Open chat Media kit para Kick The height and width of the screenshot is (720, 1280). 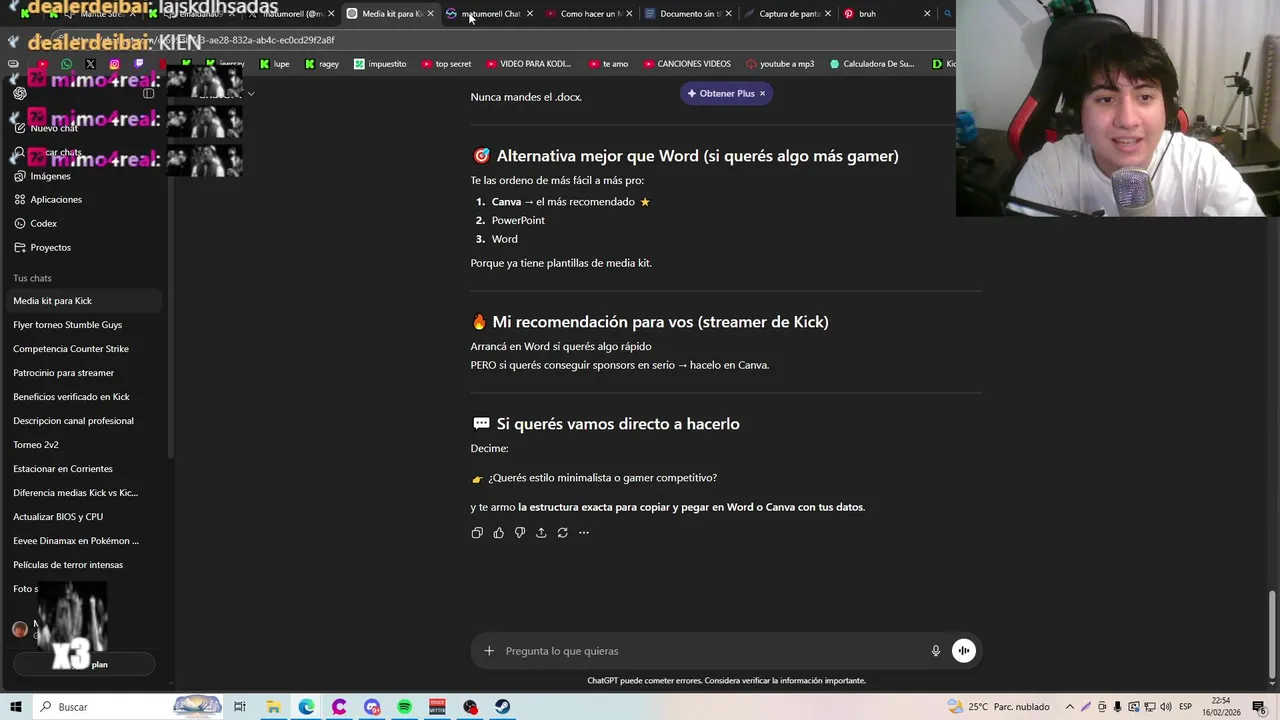[85, 301]
